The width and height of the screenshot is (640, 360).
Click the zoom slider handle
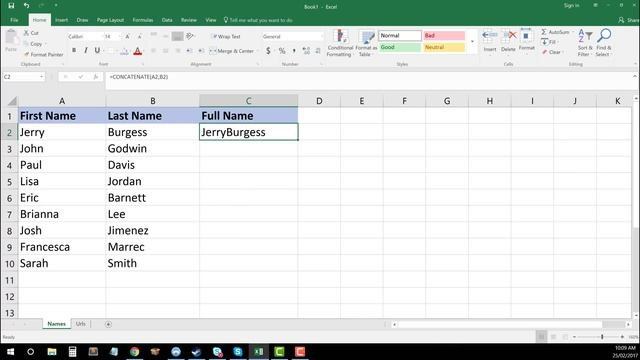pos(602,337)
